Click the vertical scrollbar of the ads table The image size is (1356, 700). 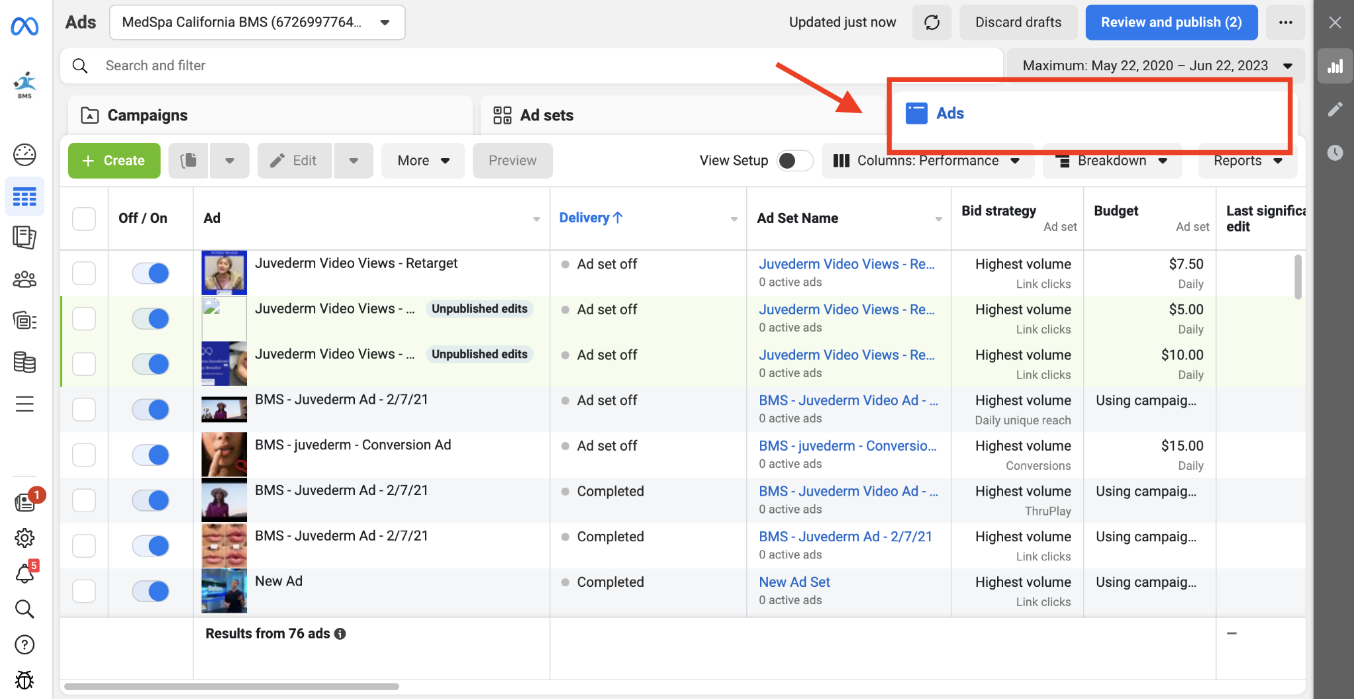pyautogui.click(x=1298, y=276)
